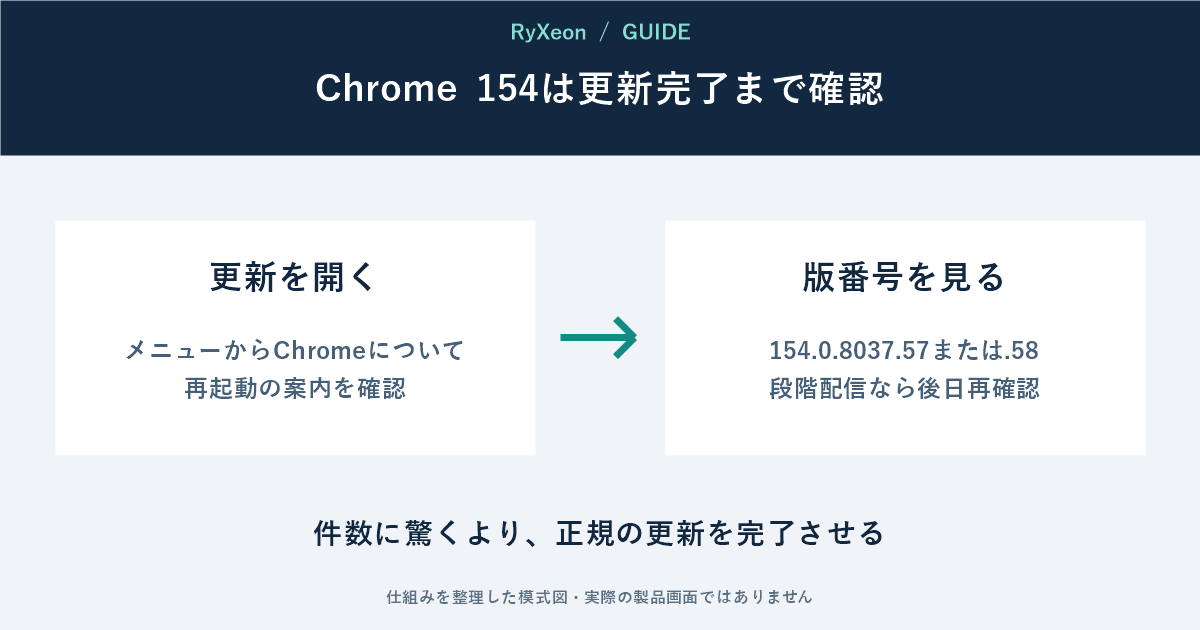The height and width of the screenshot is (630, 1200).
Task: Click the '版番号を見る' card heading
Action: [905, 277]
